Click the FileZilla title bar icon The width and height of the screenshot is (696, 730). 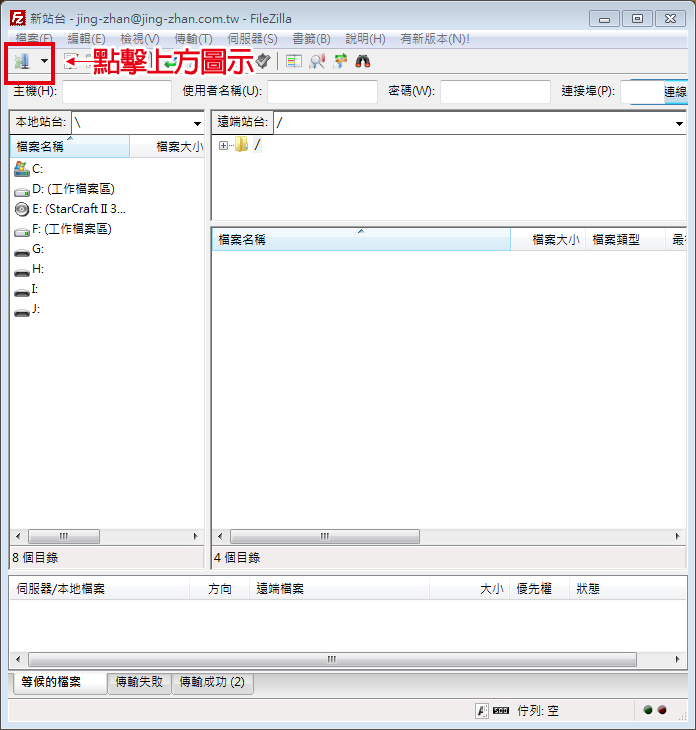click(18, 19)
